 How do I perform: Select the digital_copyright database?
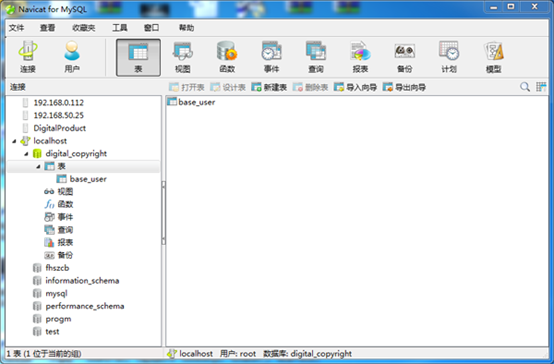pyautogui.click(x=76, y=154)
